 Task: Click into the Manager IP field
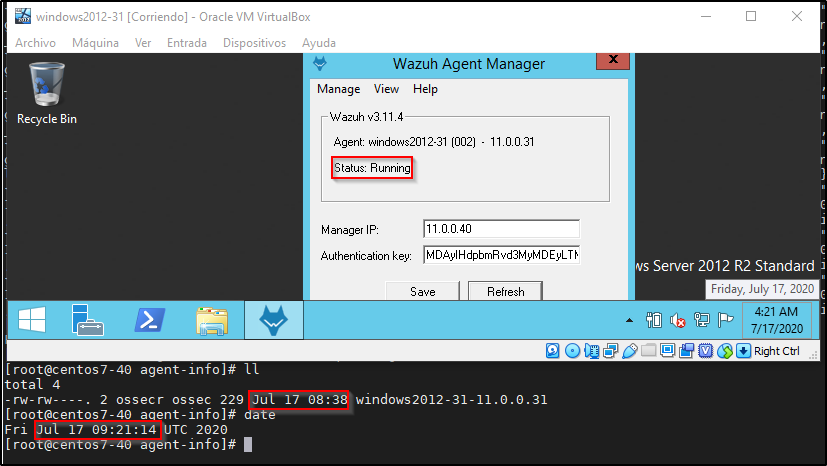(x=501, y=229)
